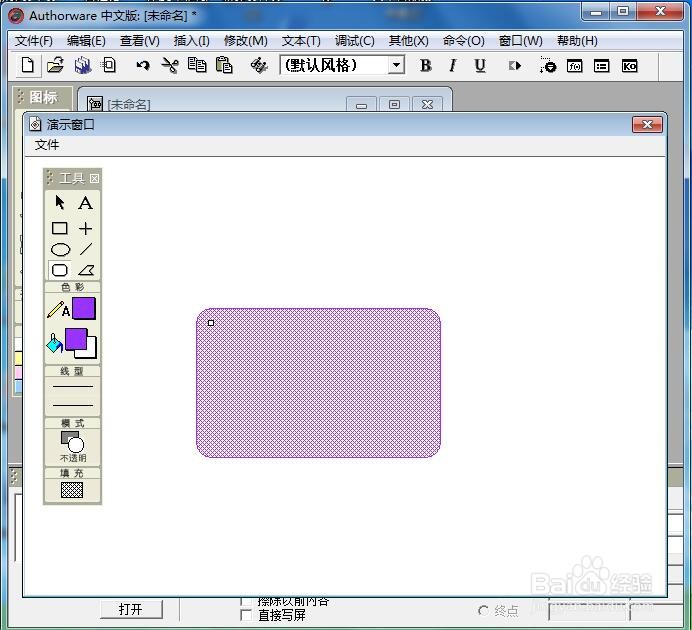Apply italic formatting
The width and height of the screenshot is (692, 630).
[x=452, y=66]
